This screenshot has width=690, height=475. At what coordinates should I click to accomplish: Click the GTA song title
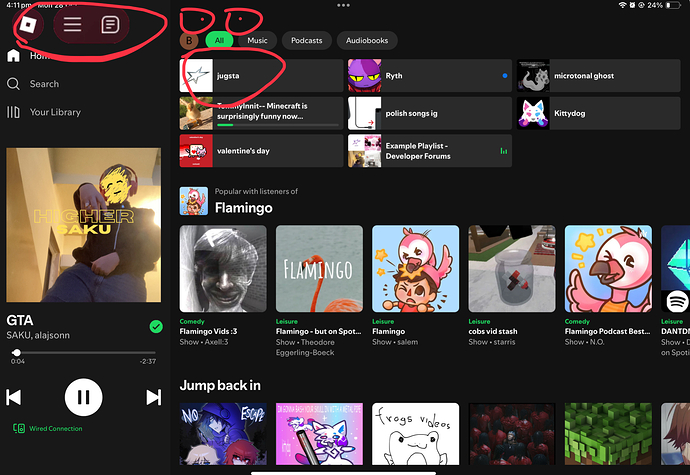[20, 320]
